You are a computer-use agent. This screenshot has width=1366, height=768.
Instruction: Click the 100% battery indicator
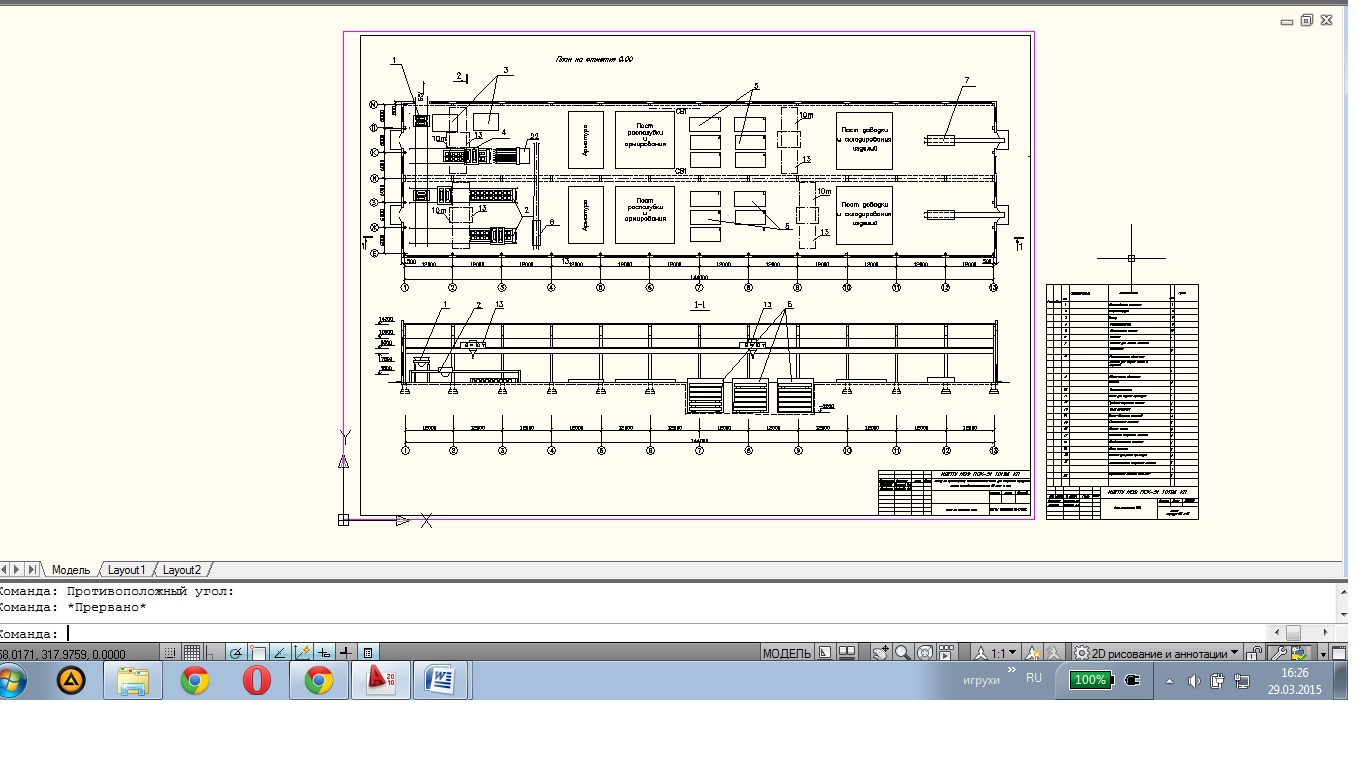(1089, 680)
